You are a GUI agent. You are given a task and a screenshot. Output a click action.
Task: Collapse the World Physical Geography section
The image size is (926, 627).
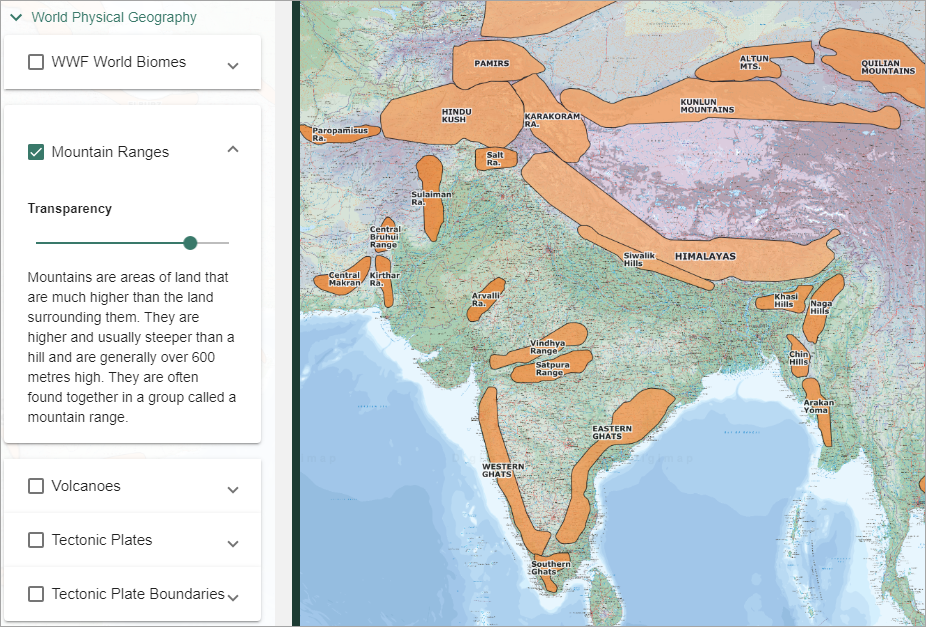(x=16, y=17)
